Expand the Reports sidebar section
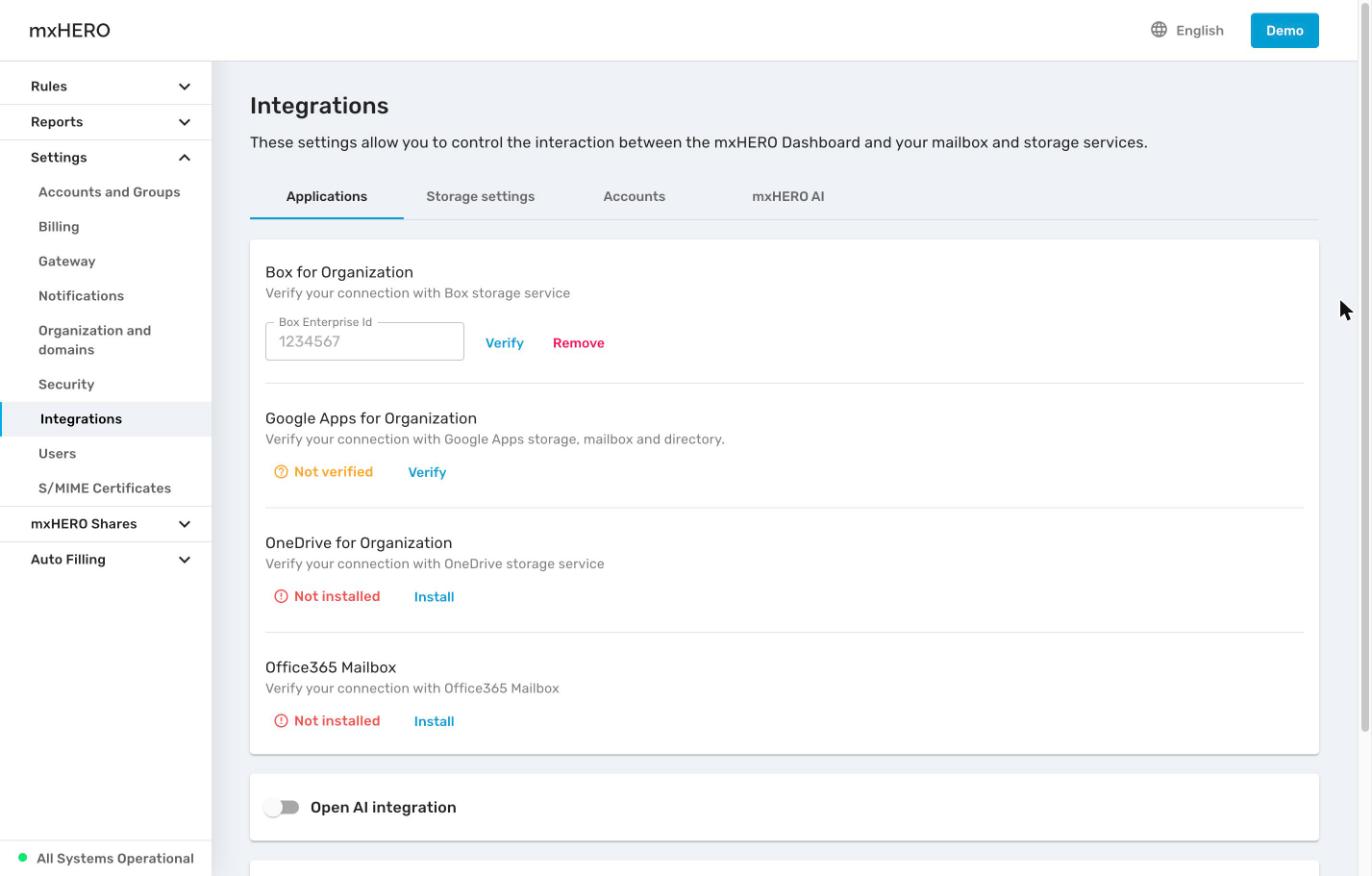1372x876 pixels. pos(106,122)
